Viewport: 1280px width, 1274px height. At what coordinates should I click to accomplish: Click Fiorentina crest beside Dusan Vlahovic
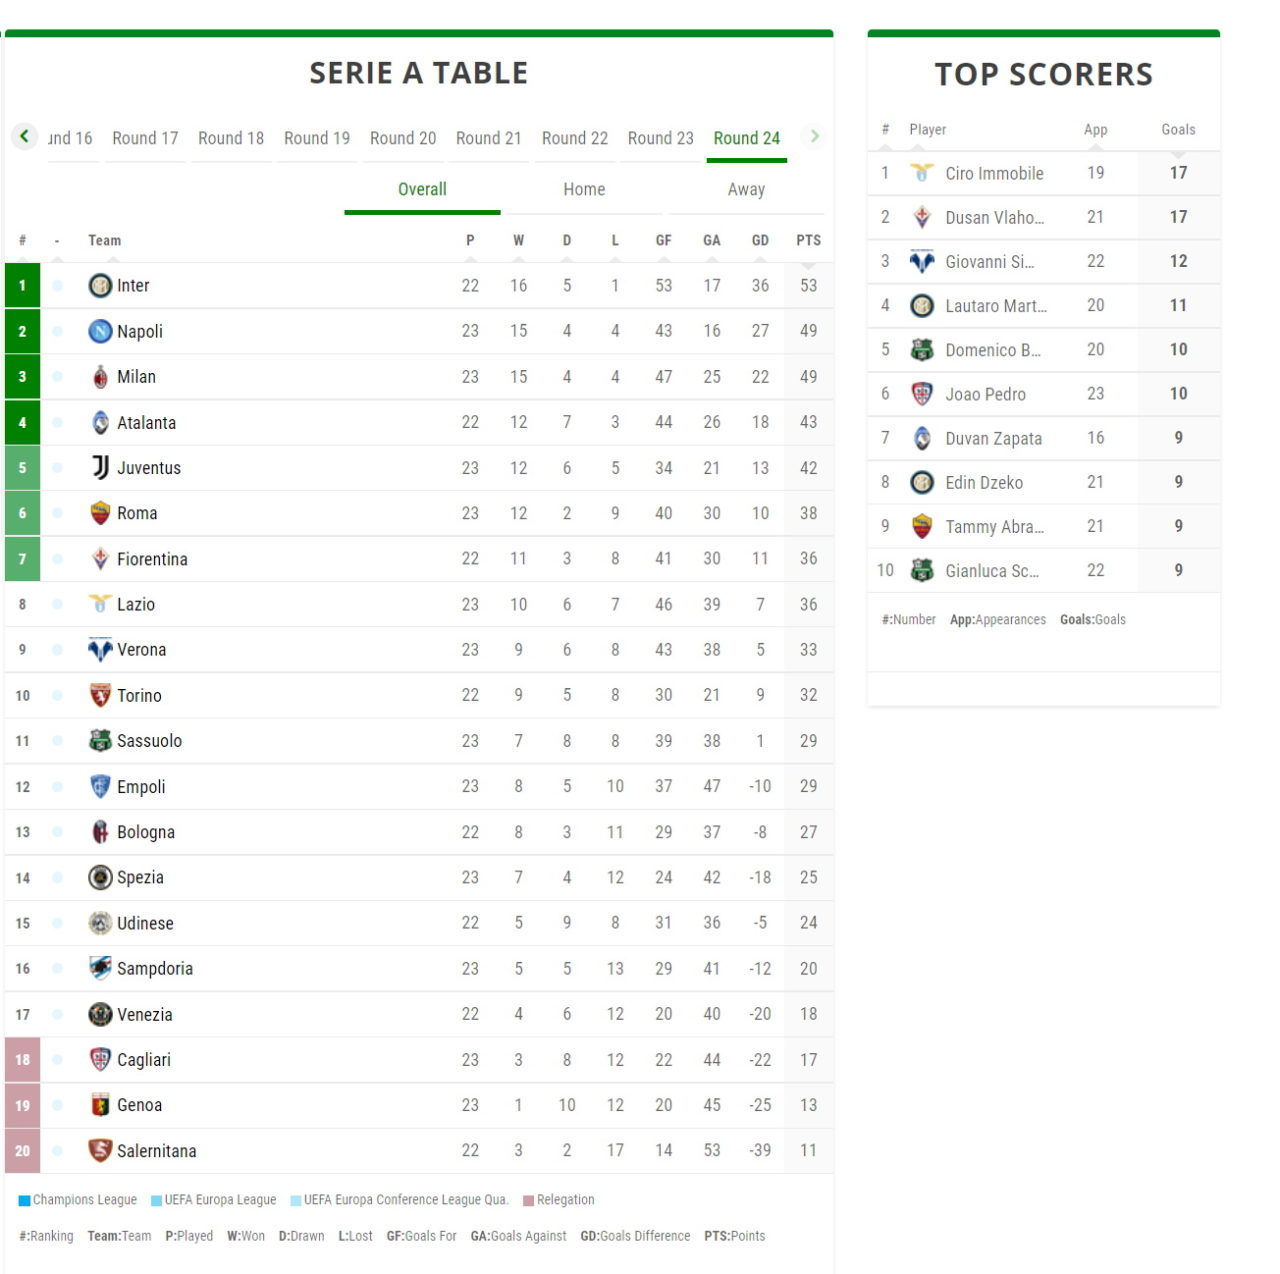coord(922,217)
